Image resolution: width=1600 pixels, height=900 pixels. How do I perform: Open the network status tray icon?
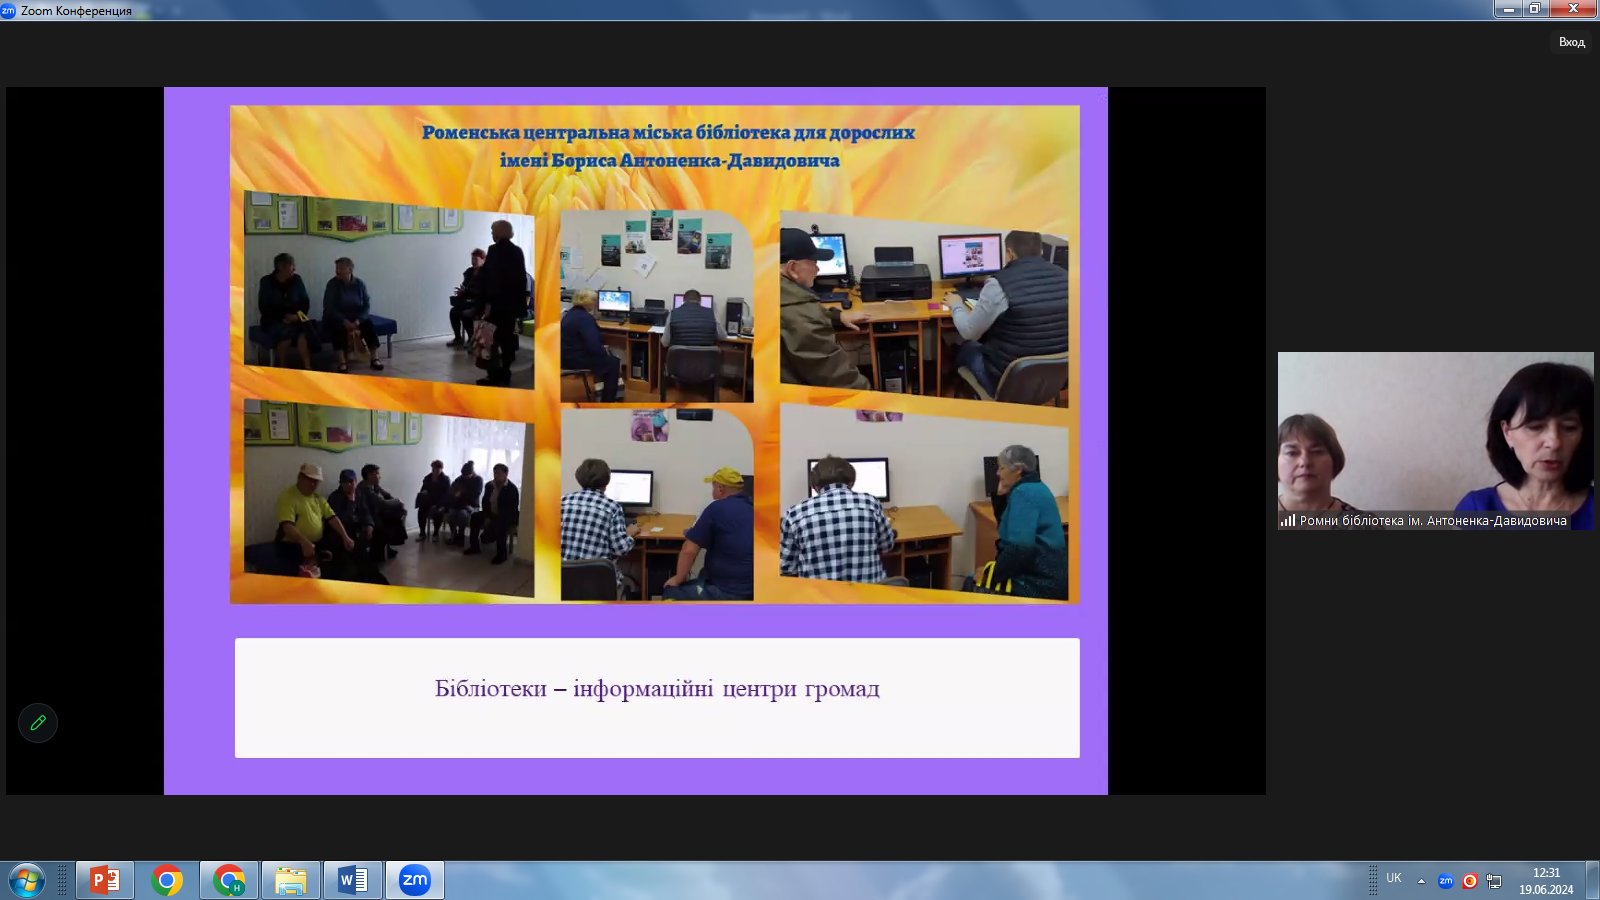[1494, 881]
